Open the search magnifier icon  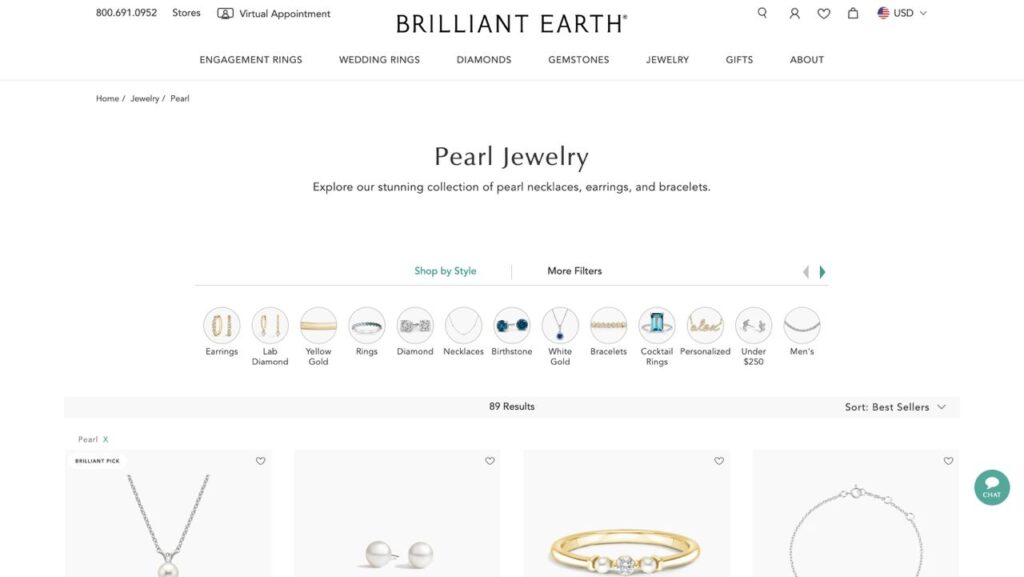pos(762,13)
